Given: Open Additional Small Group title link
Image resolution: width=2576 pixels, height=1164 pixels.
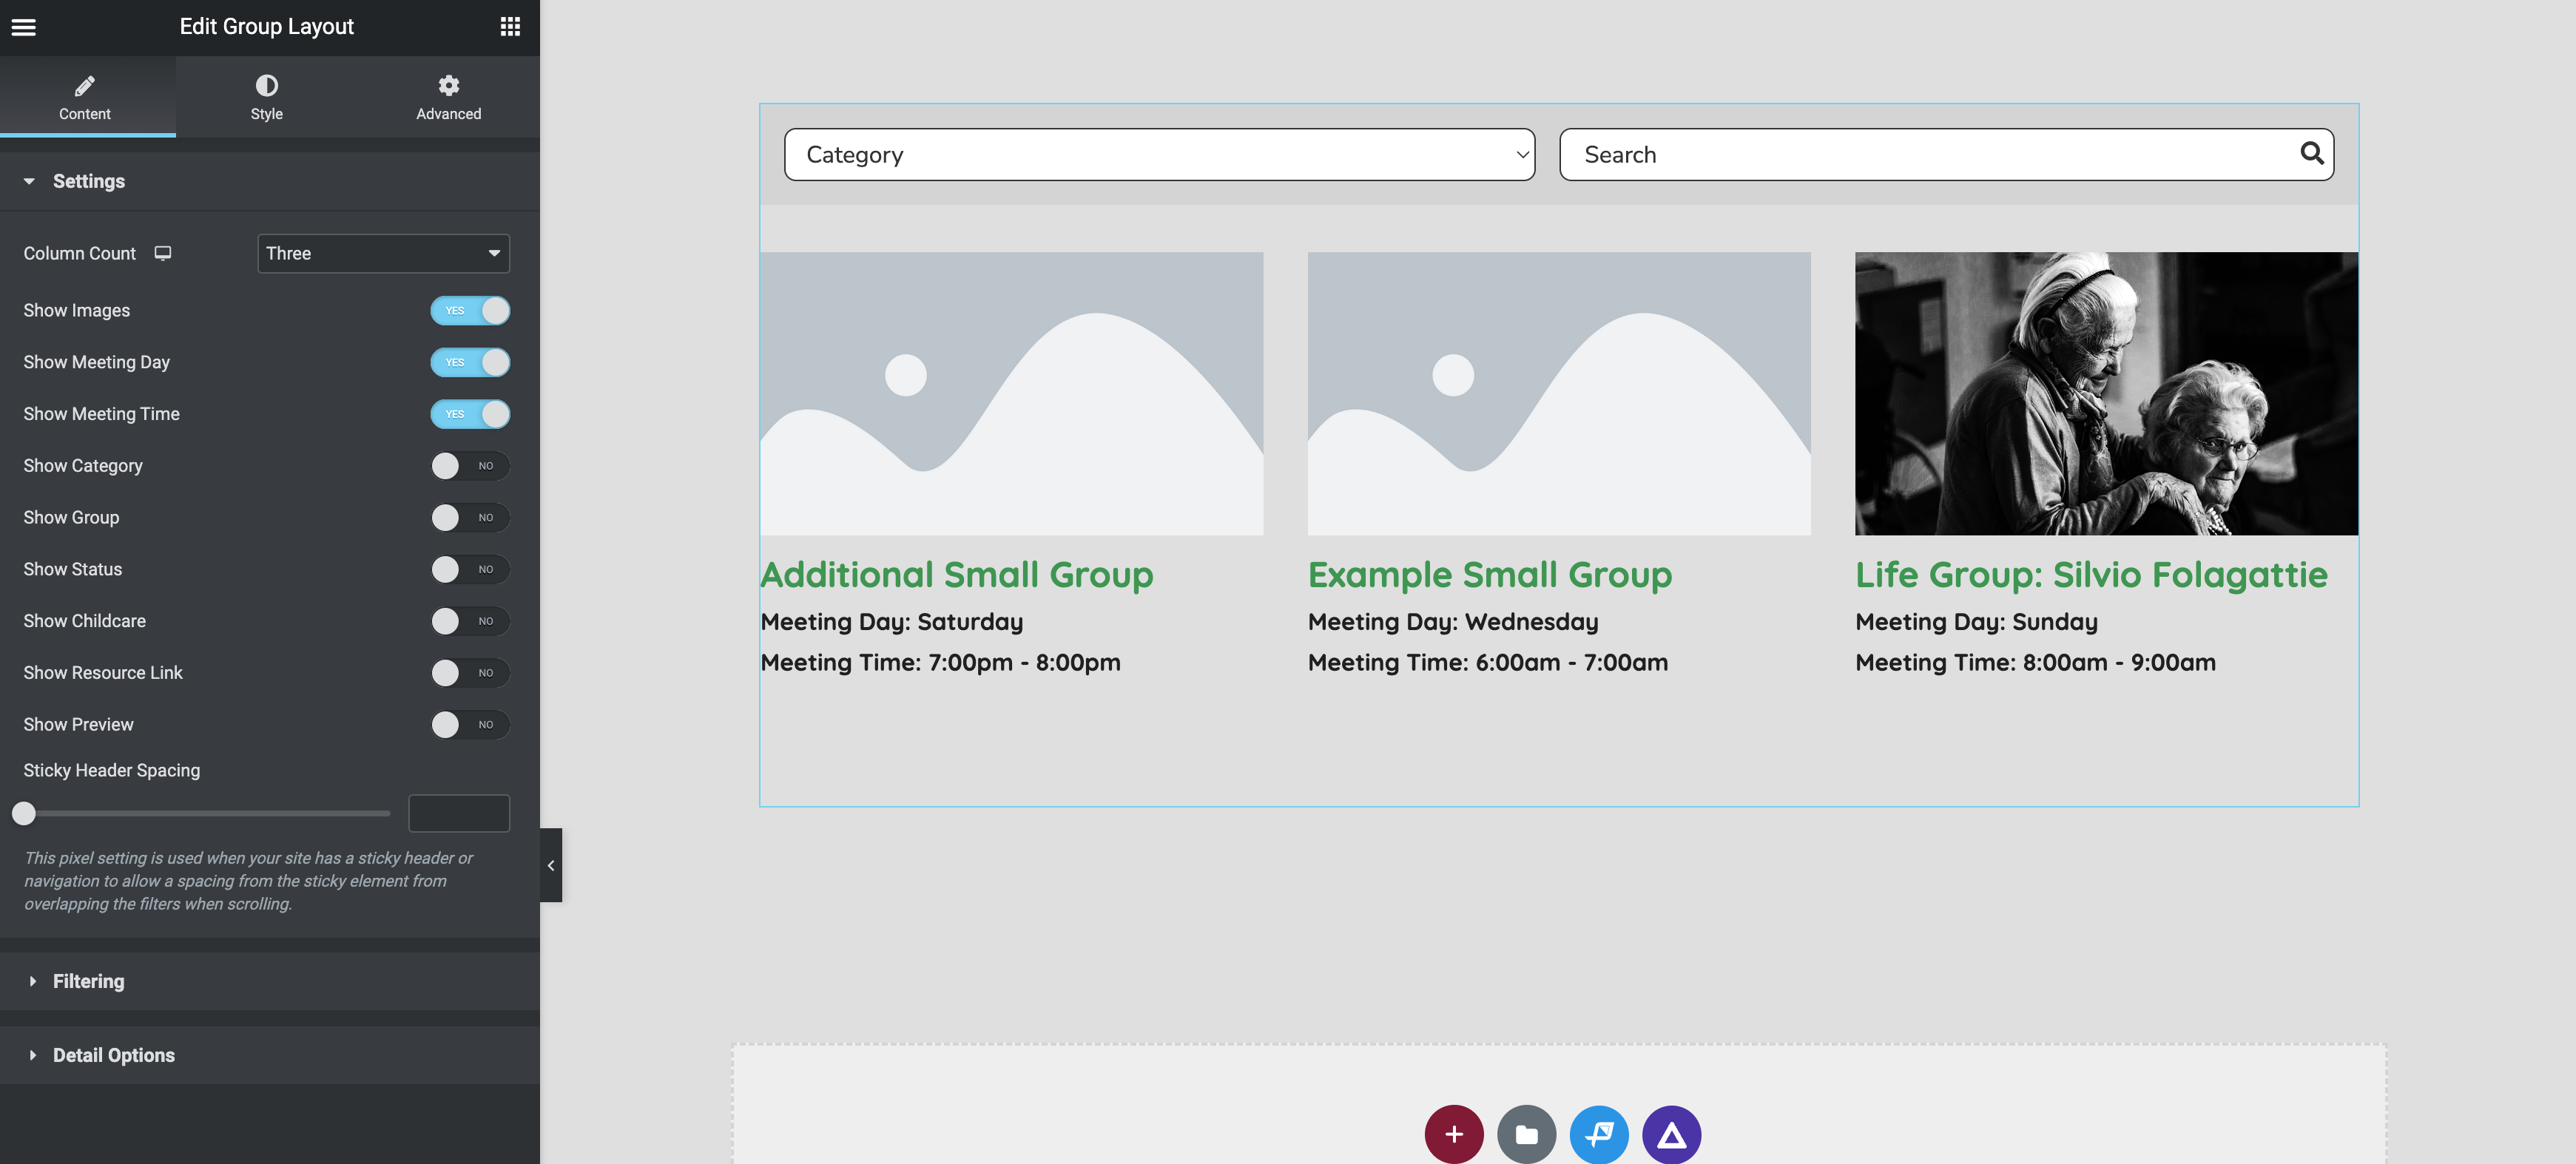Looking at the screenshot, I should [957, 575].
